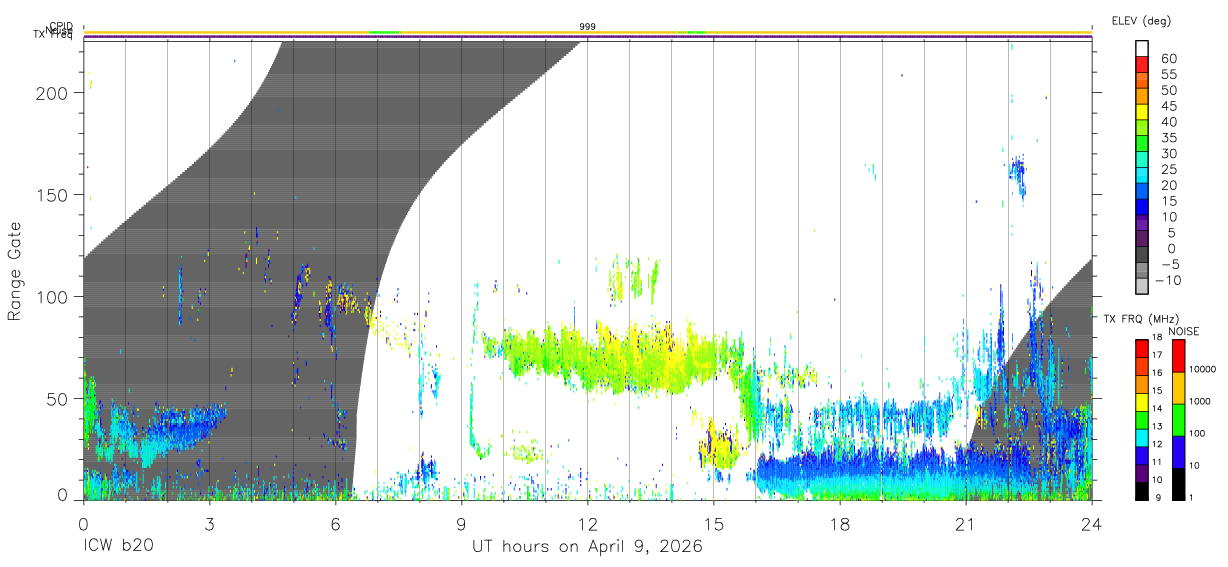
Task: Click hour 12 on the UT time axis
Action: click(x=588, y=524)
